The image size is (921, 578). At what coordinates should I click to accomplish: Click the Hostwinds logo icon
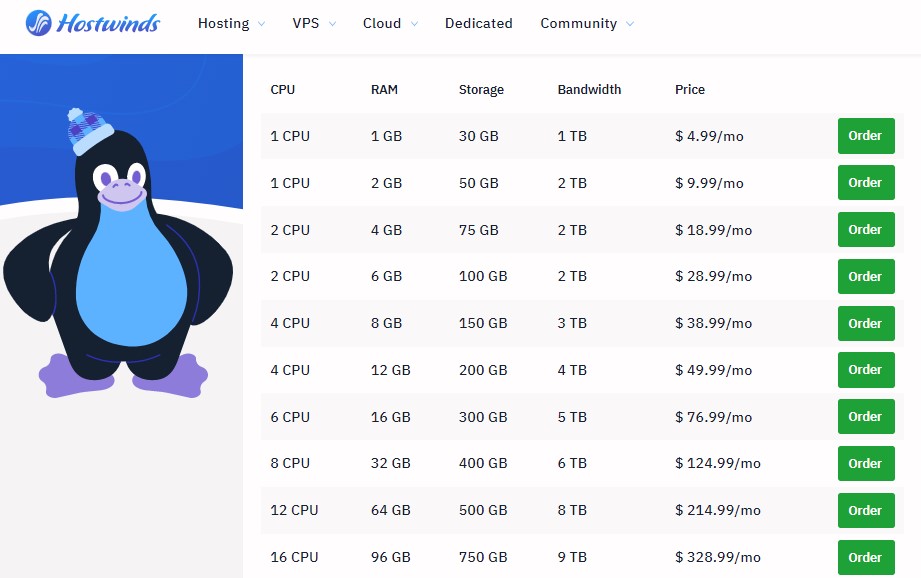coord(39,23)
